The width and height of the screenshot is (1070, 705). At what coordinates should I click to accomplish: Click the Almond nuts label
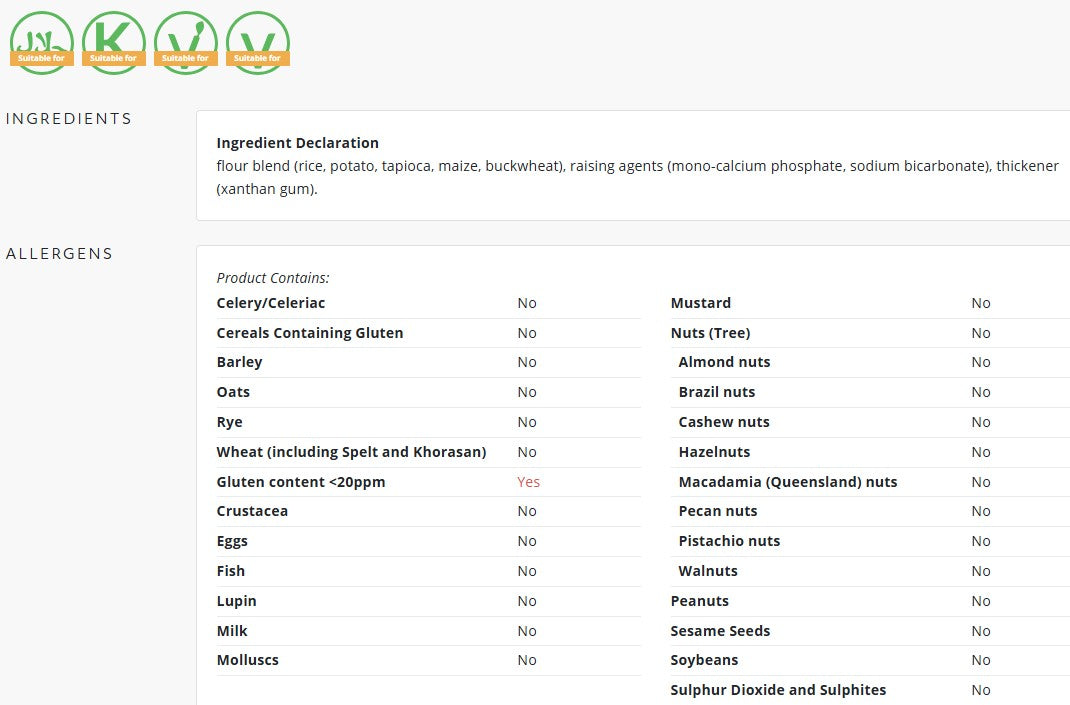(x=725, y=362)
